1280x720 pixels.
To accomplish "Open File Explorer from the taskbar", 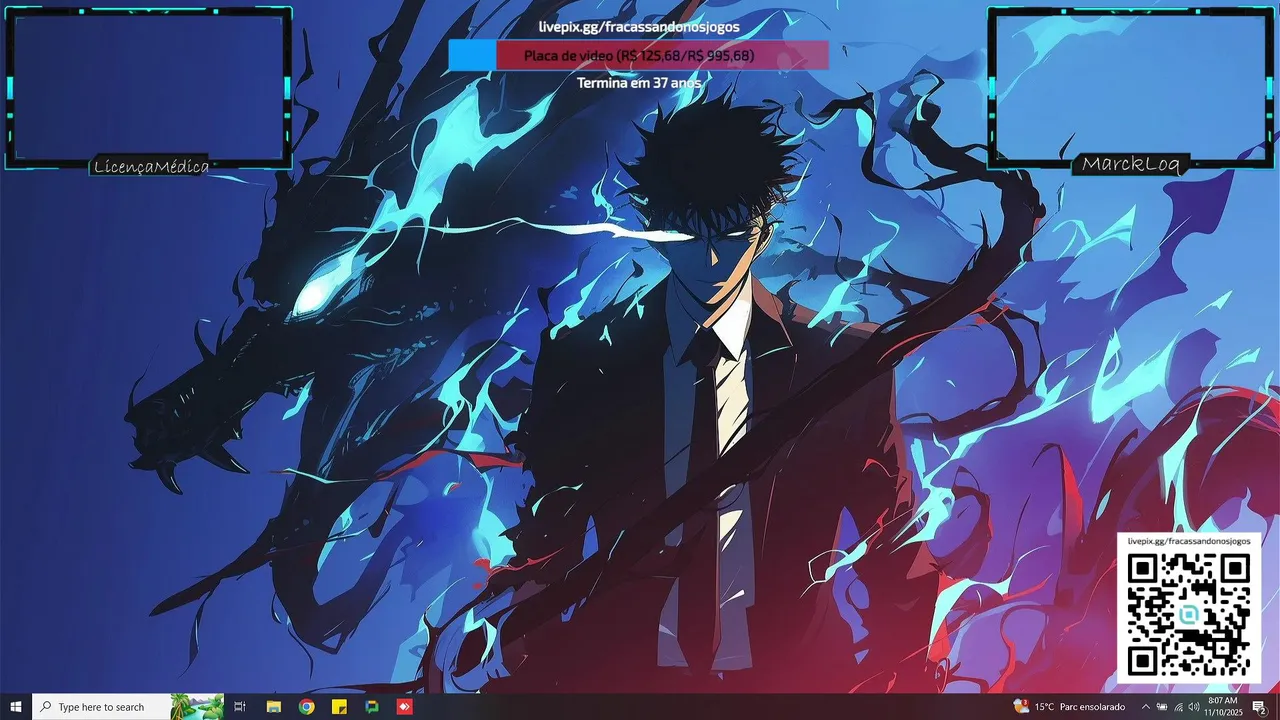I will pos(273,707).
